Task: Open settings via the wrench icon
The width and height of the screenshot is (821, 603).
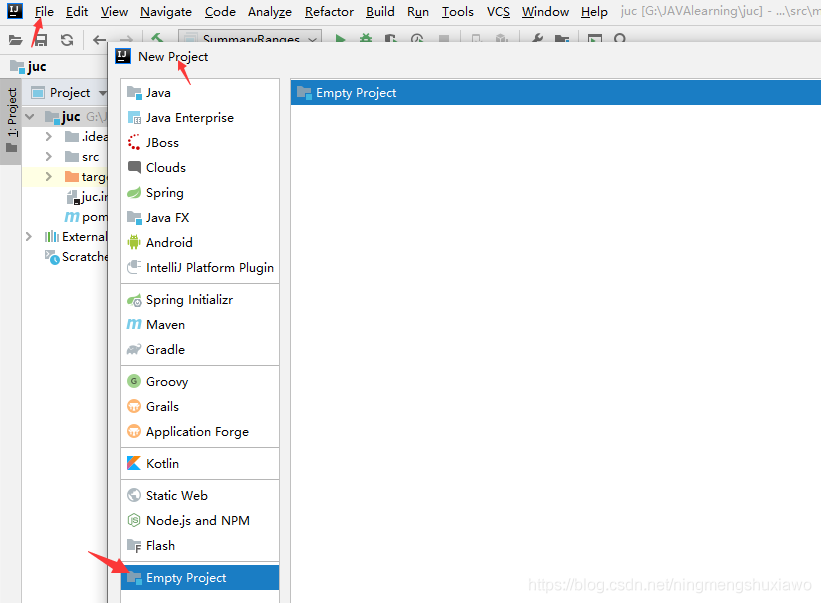Action: tap(536, 40)
